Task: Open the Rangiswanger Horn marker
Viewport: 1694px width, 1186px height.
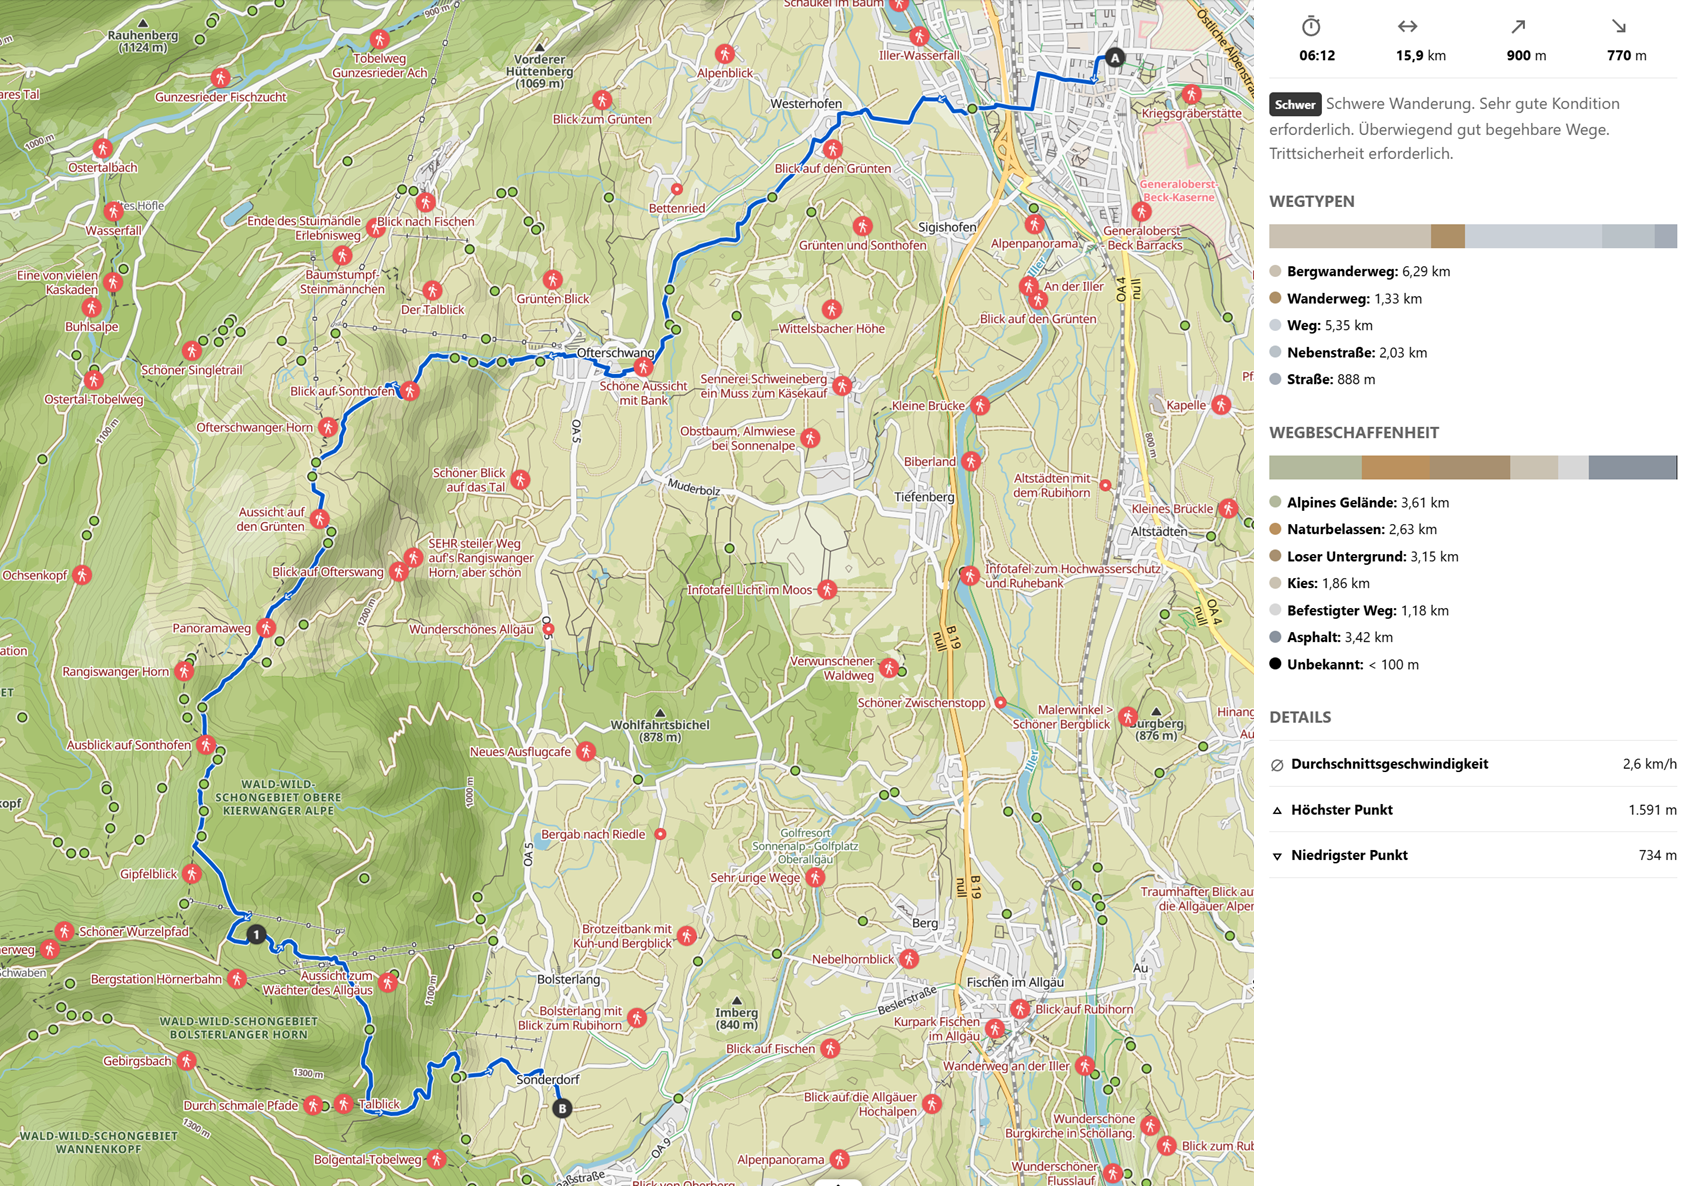Action: point(184,672)
